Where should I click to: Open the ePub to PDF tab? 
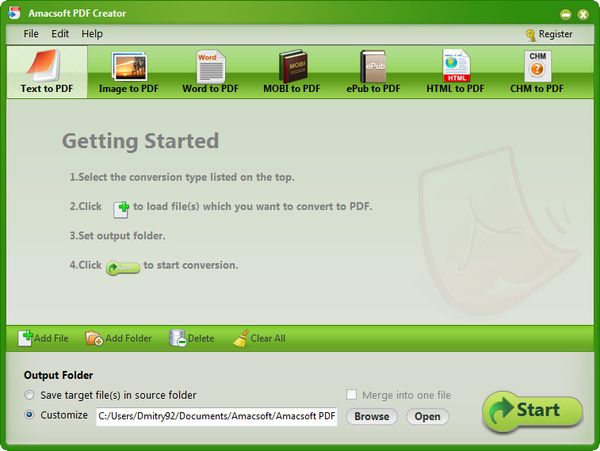tap(373, 72)
